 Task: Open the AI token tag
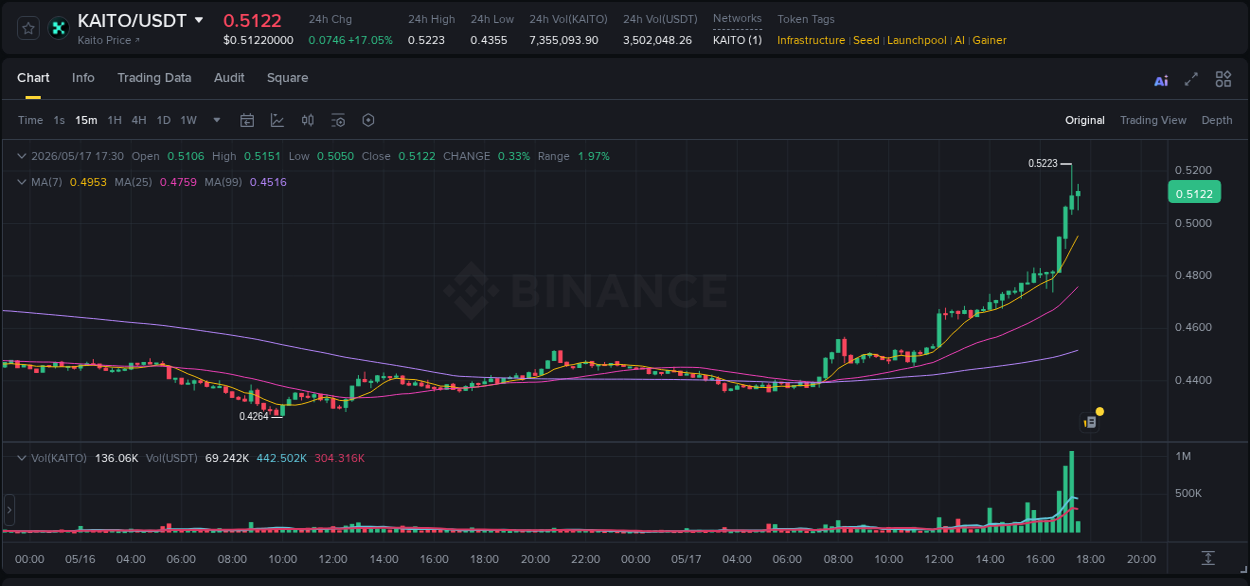tap(960, 40)
